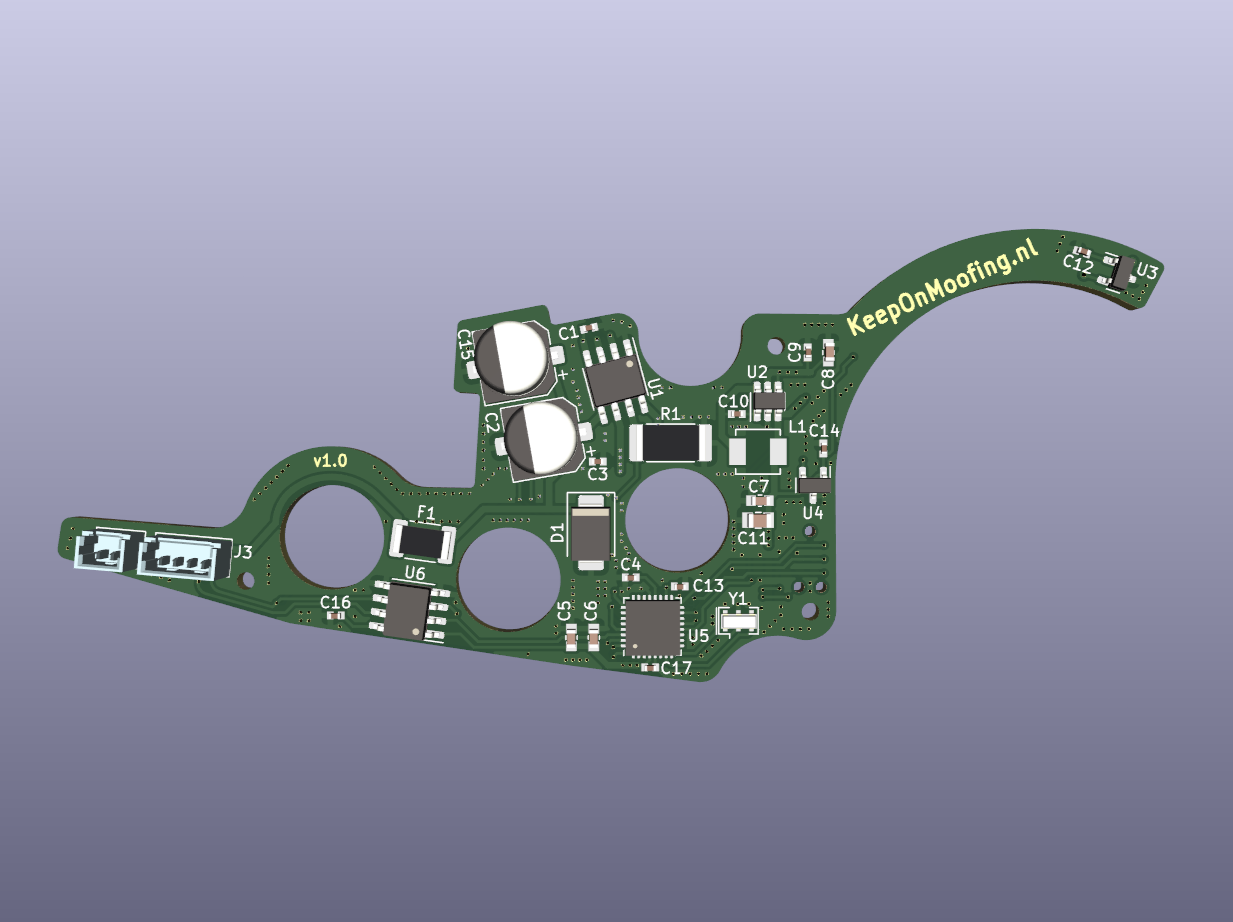Click the J3 four-pin connector

coord(181,553)
